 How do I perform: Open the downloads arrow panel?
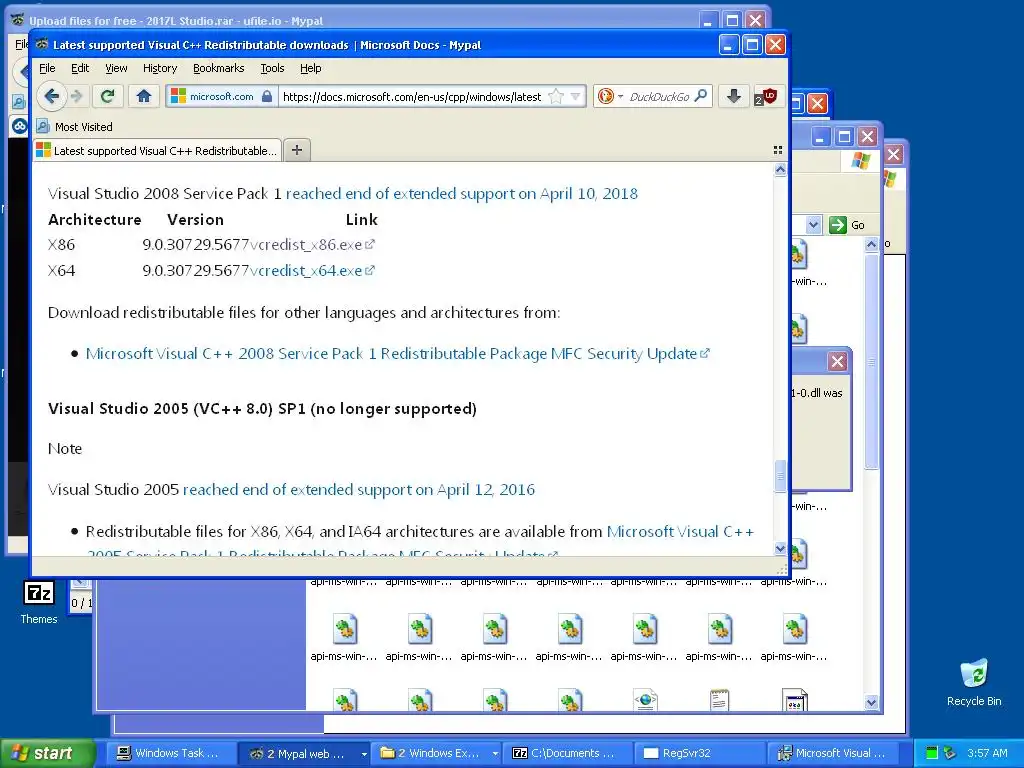pyautogui.click(x=733, y=97)
